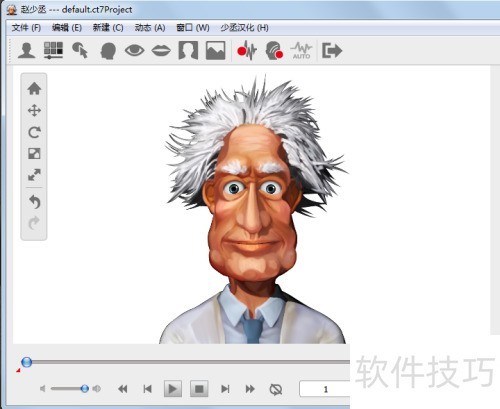Select the move pan cross-arrows tool
The width and height of the screenshot is (500, 409).
pos(34,110)
